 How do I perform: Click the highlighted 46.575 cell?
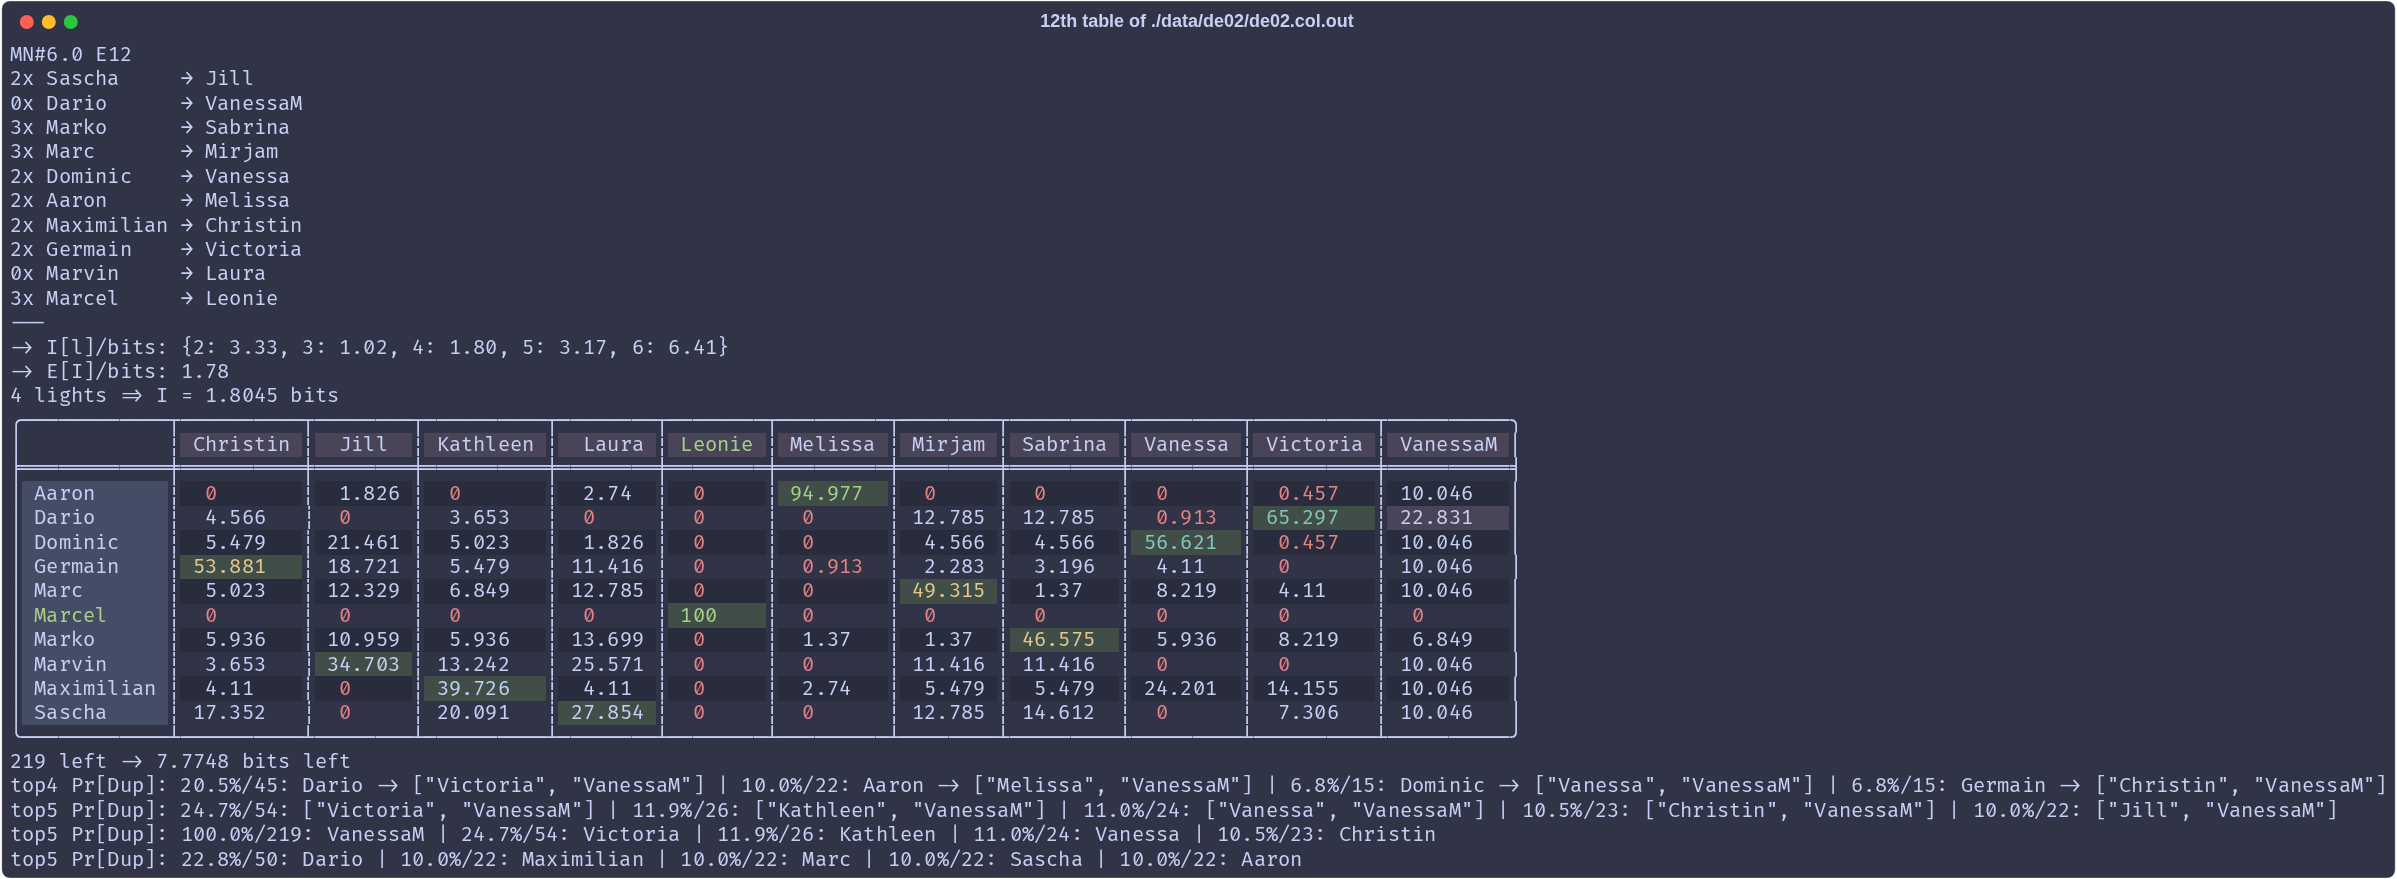1064,639
